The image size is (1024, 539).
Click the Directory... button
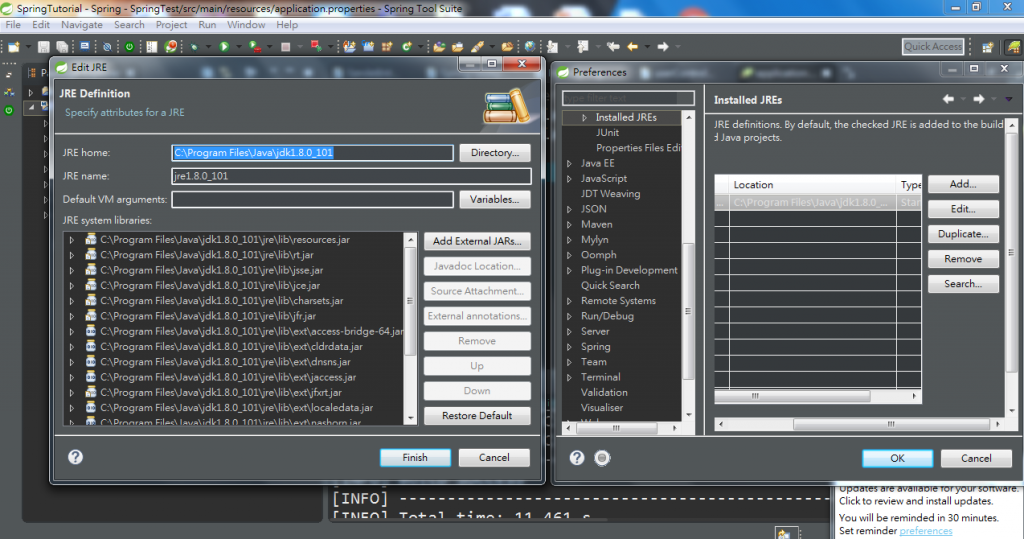(x=495, y=153)
